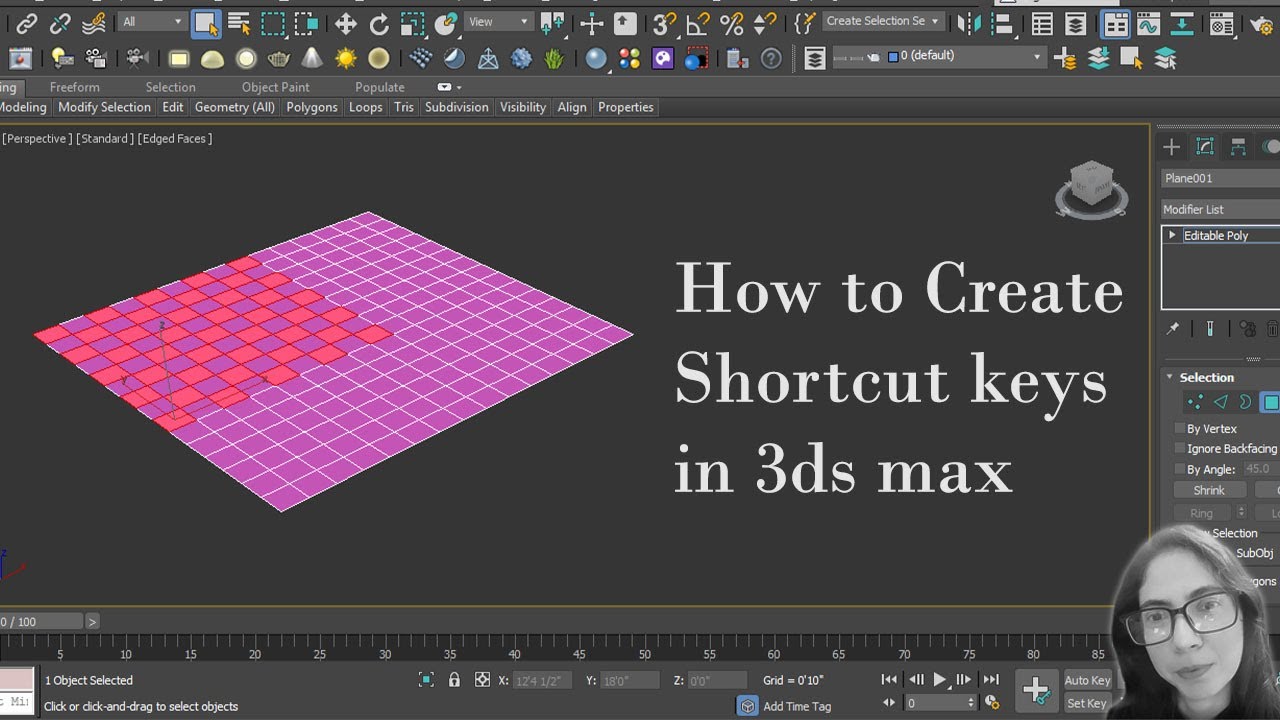Click the Pin Stack icon

(x=1173, y=328)
